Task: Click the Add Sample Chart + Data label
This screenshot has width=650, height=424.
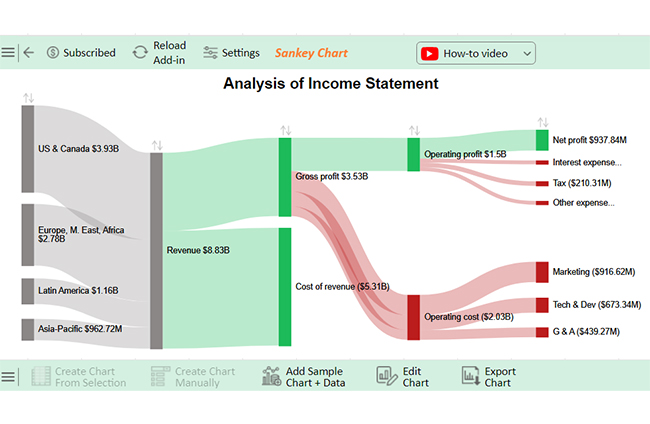Action: [x=315, y=377]
